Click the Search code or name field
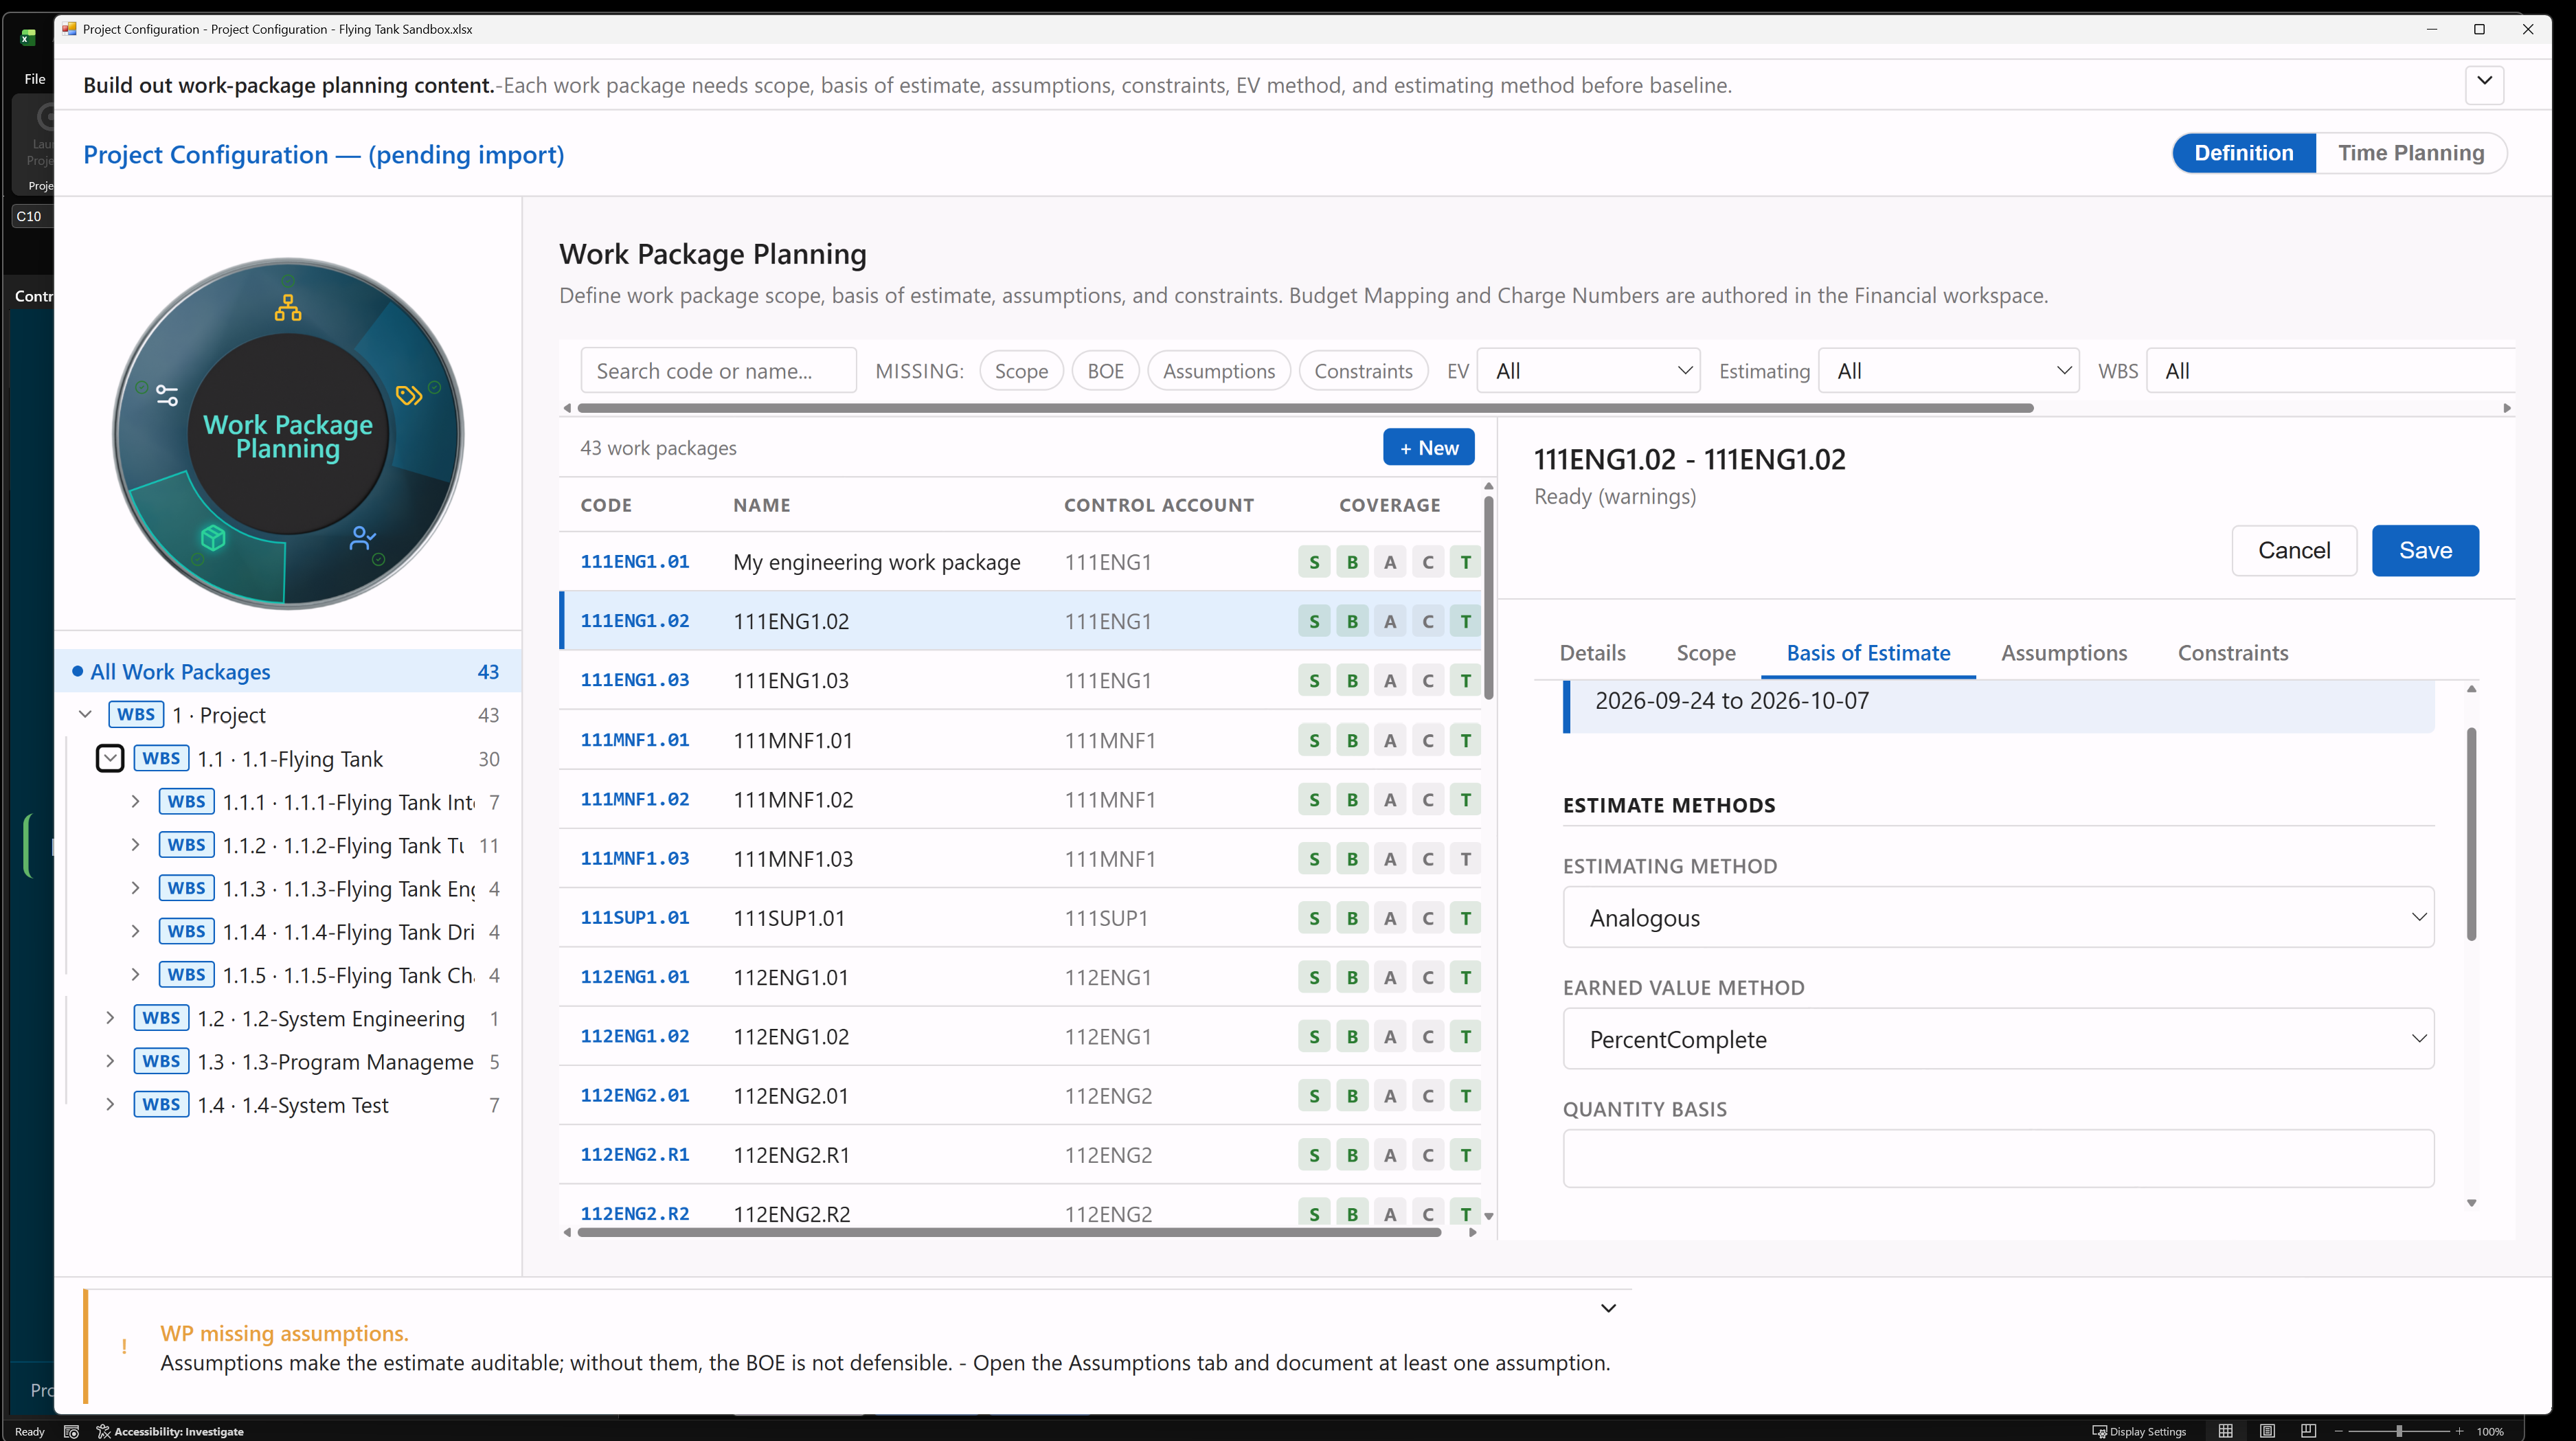This screenshot has width=2576, height=1441. coord(718,371)
